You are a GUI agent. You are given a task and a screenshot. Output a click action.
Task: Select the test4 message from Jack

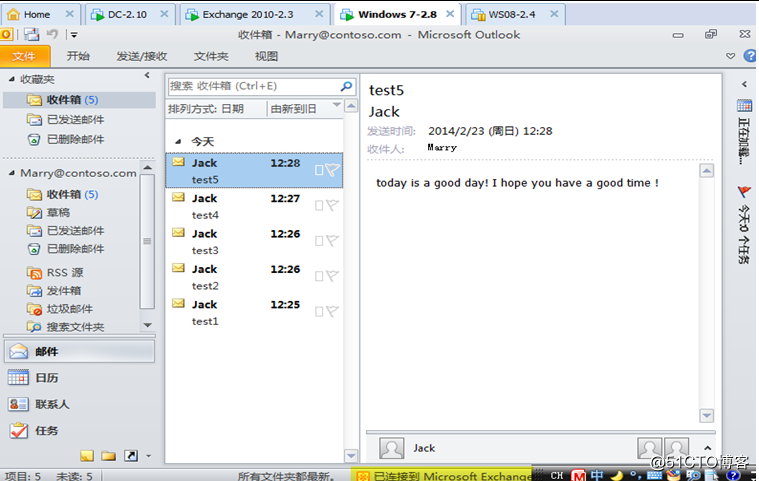254,206
